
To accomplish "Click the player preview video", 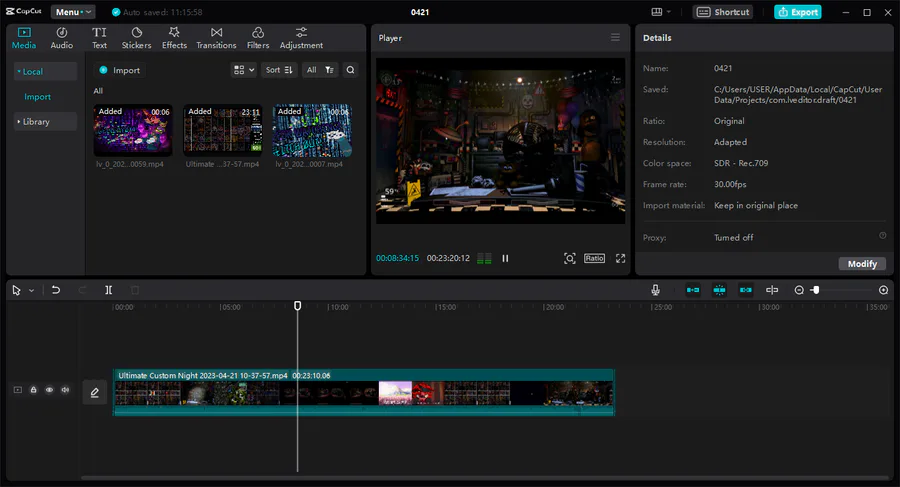I will (x=501, y=141).
